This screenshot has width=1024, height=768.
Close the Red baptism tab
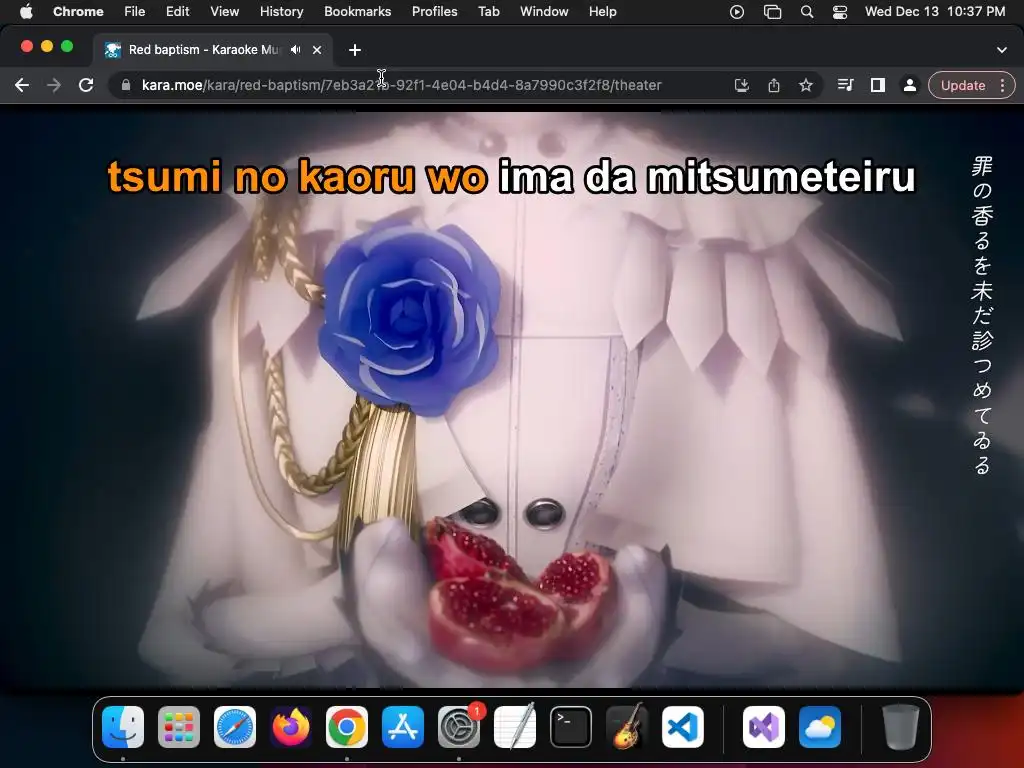pos(317,50)
